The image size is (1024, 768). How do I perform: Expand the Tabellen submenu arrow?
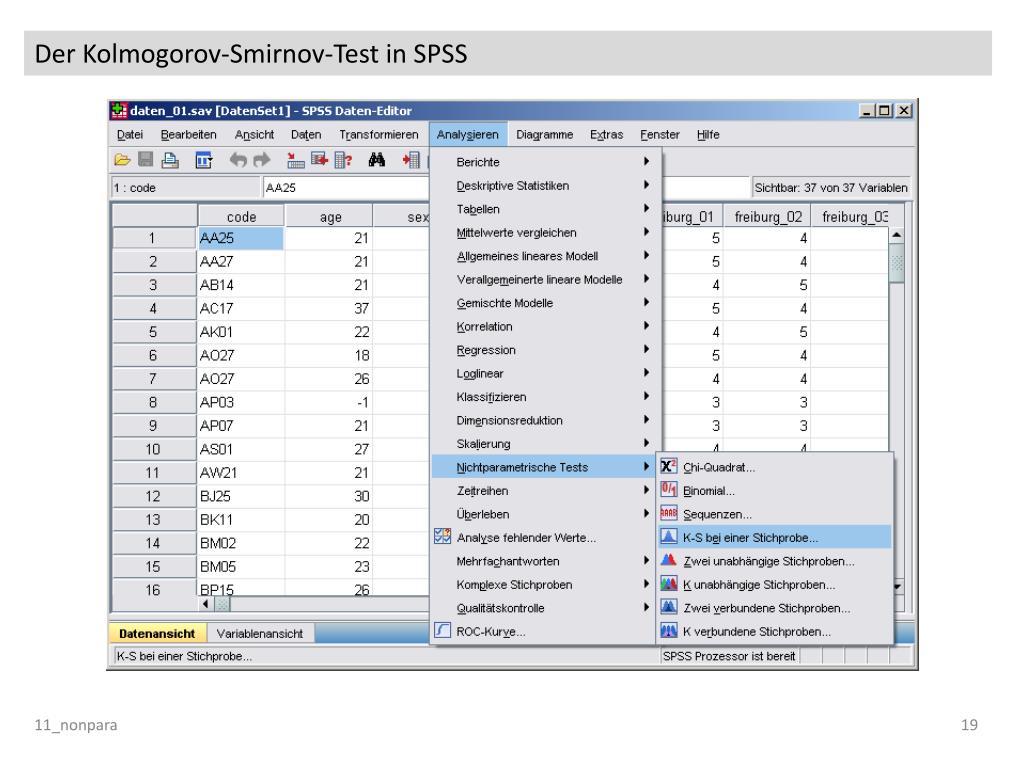tap(646, 208)
